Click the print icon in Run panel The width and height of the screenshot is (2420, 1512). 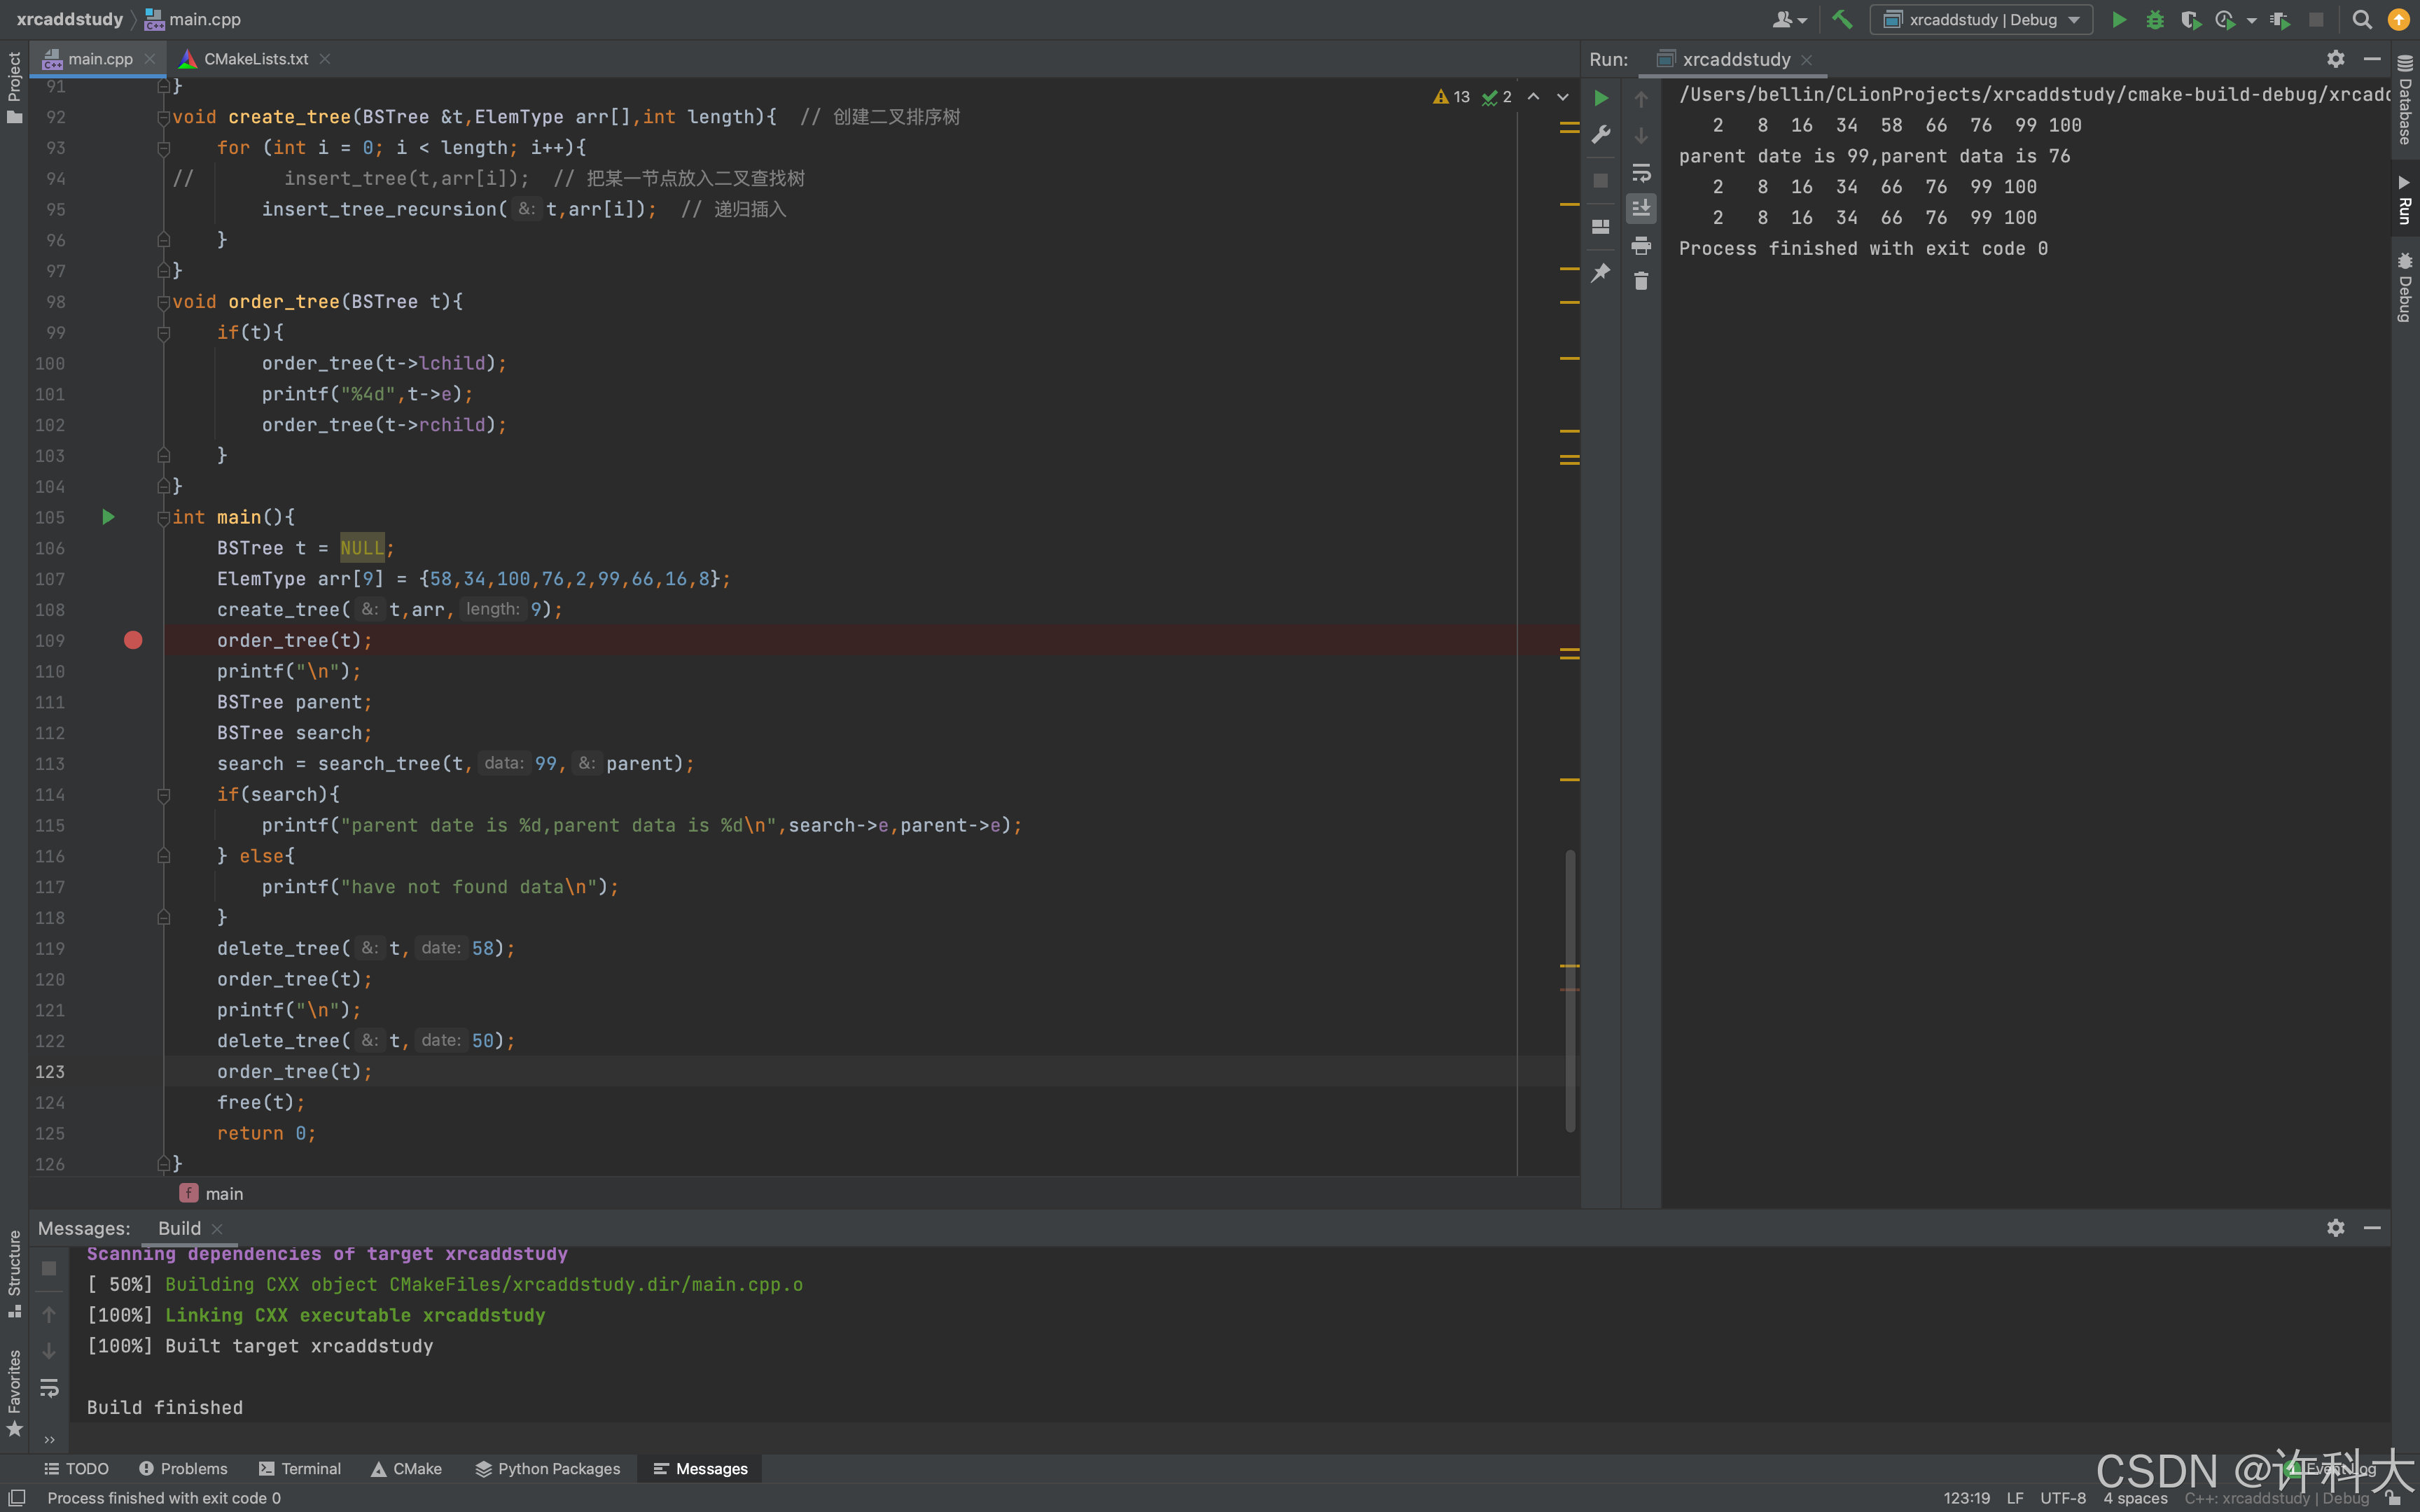1641,245
